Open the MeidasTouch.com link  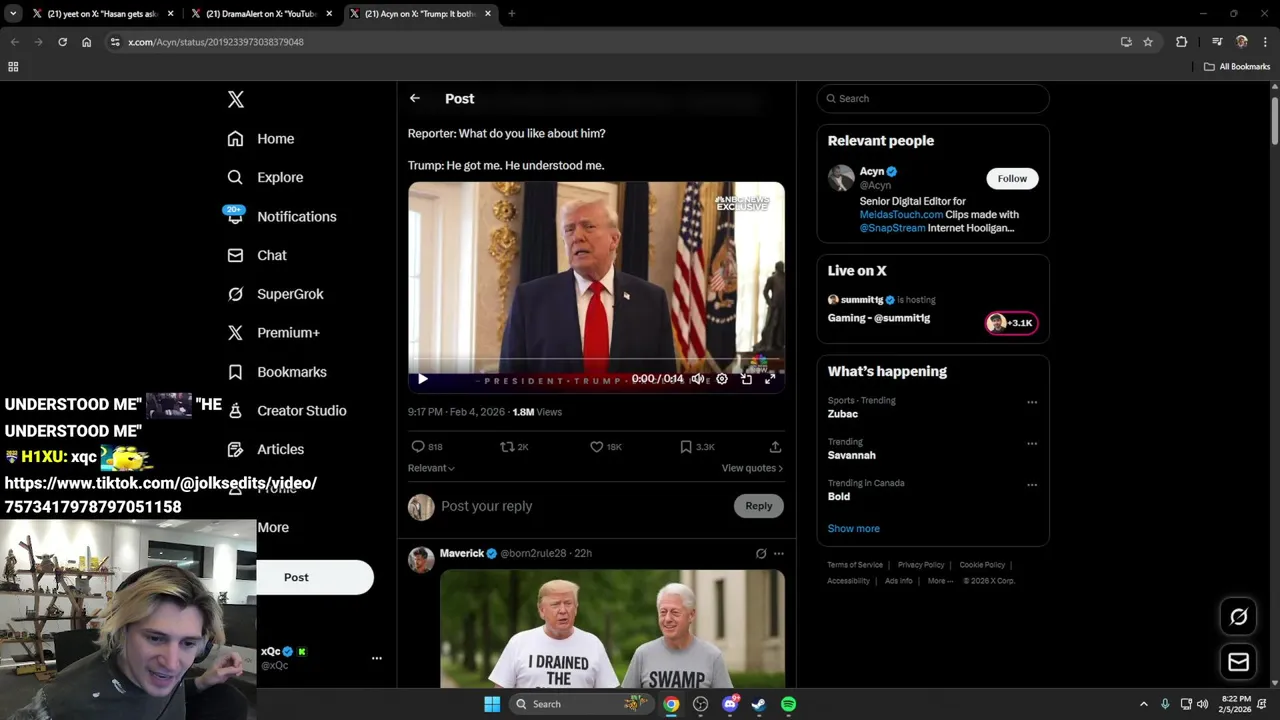[901, 215]
